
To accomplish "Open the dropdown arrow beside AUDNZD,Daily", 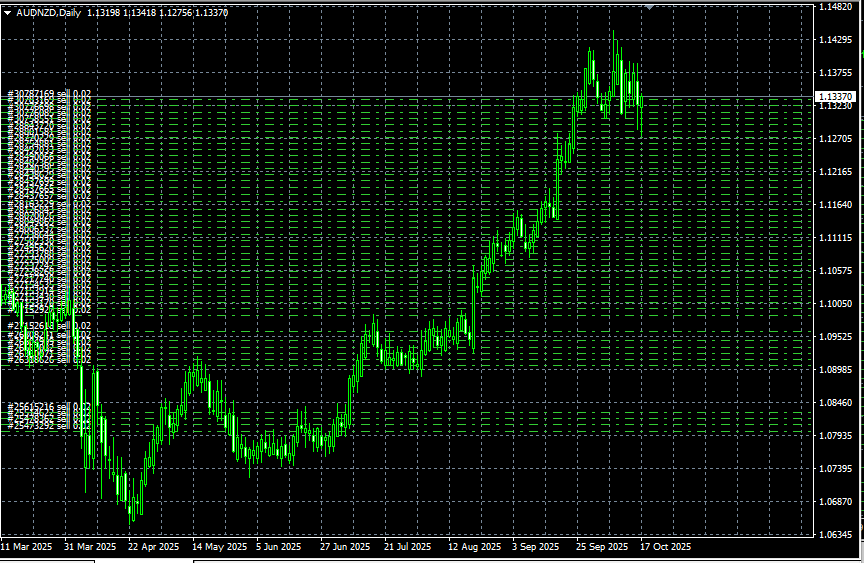I will click(x=8, y=13).
